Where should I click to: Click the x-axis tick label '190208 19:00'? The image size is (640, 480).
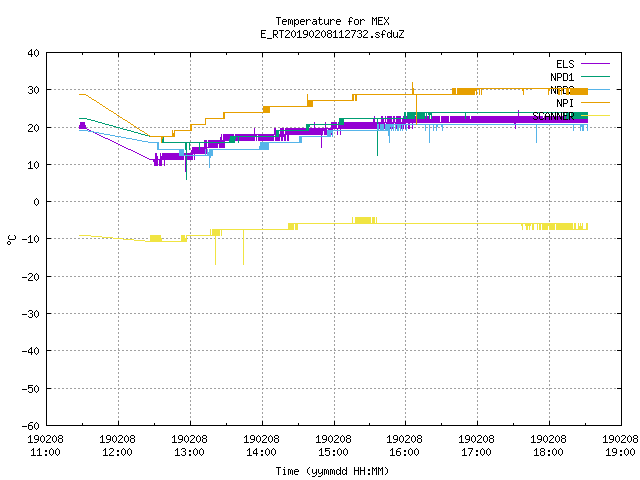point(620,446)
